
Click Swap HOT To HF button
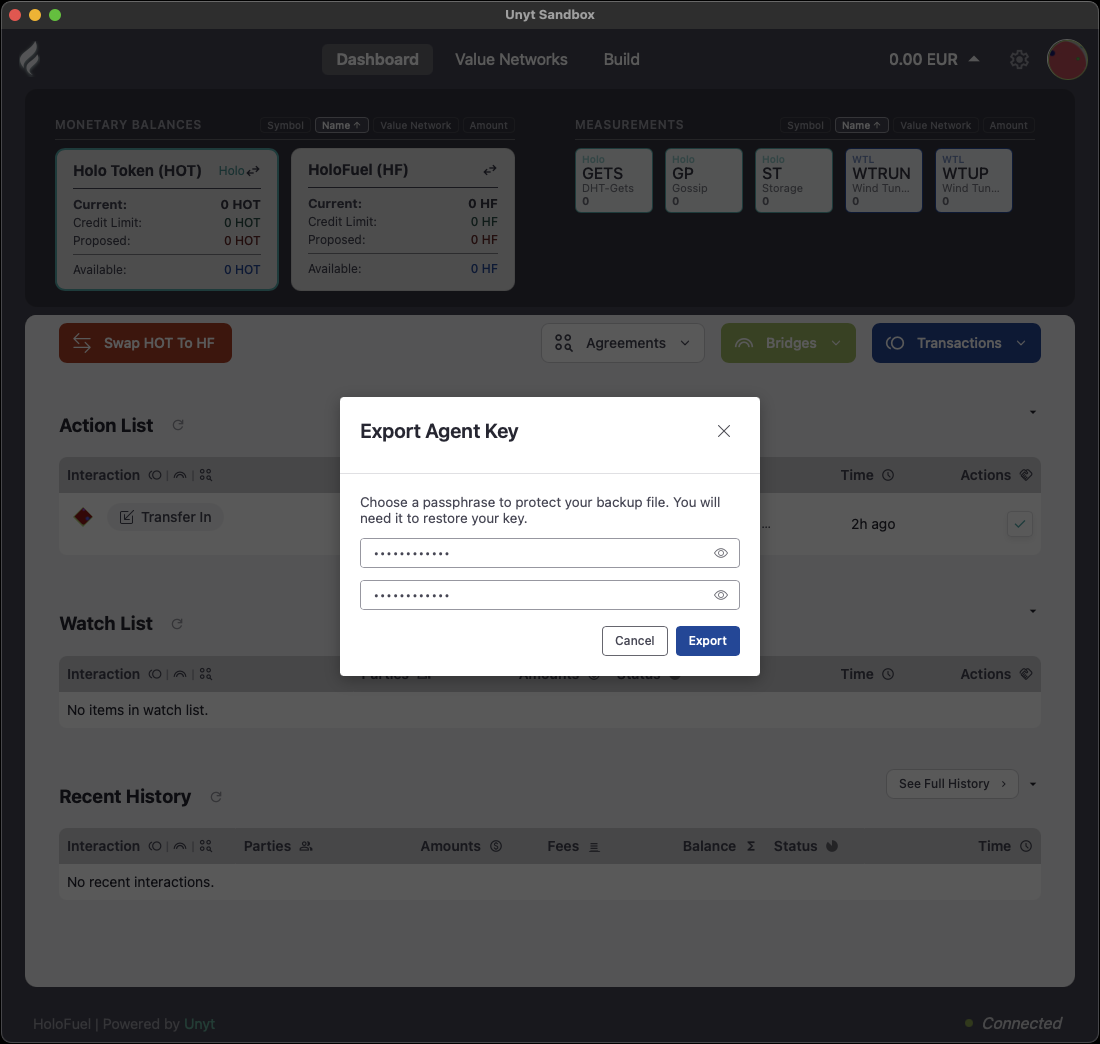click(145, 343)
